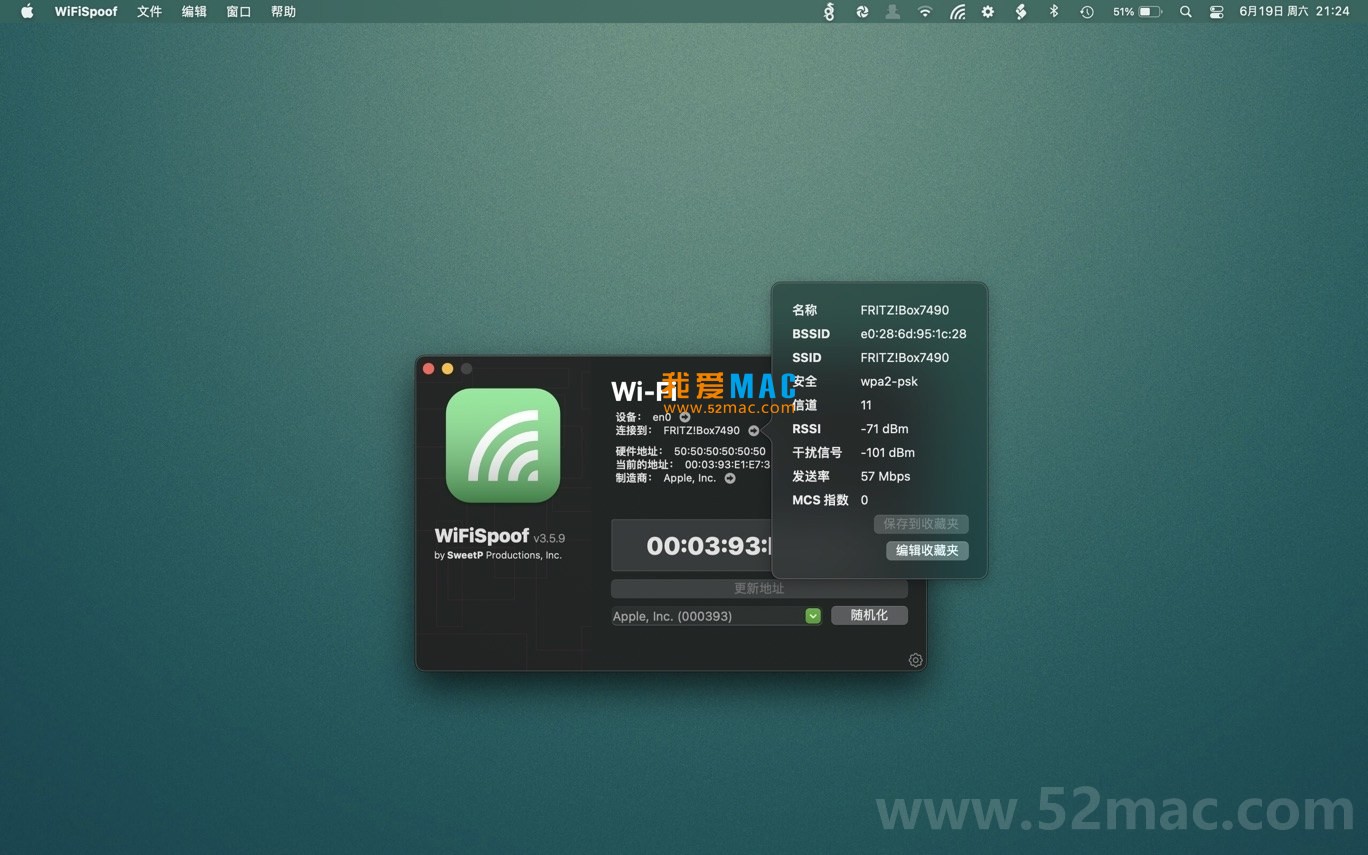Click the arrow beside connected network FRITZ!Box7490
The height and width of the screenshot is (855, 1368).
point(753,431)
